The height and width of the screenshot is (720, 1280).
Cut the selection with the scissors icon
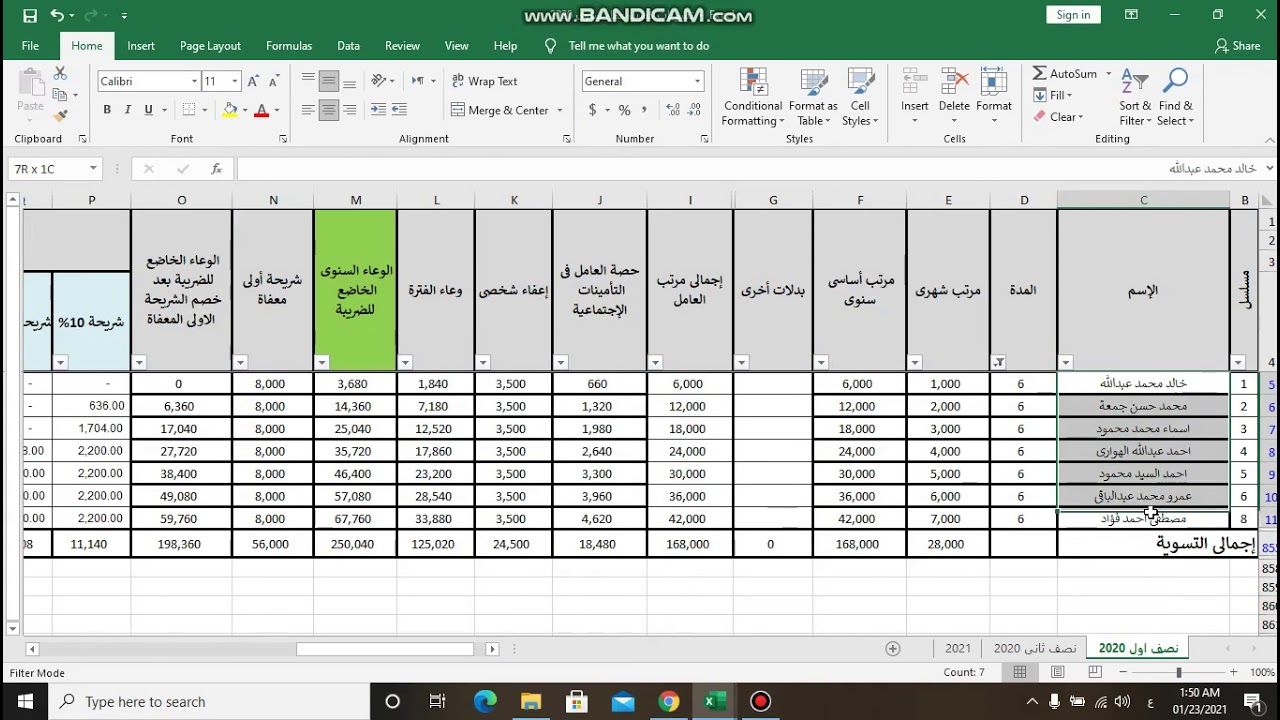(60, 74)
